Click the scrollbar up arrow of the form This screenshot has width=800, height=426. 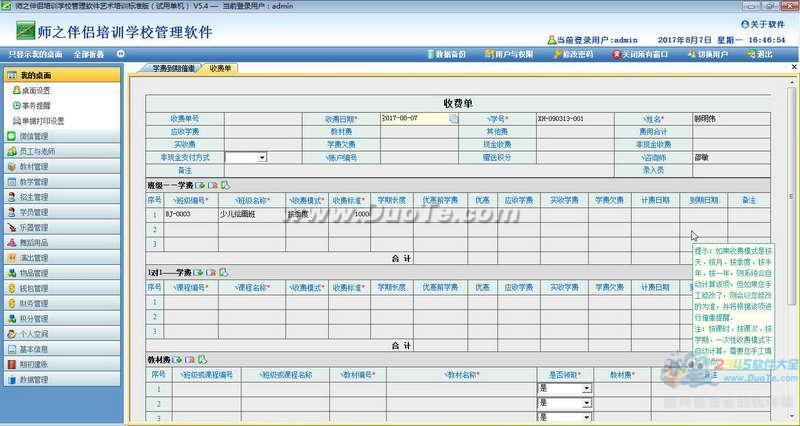tap(792, 82)
